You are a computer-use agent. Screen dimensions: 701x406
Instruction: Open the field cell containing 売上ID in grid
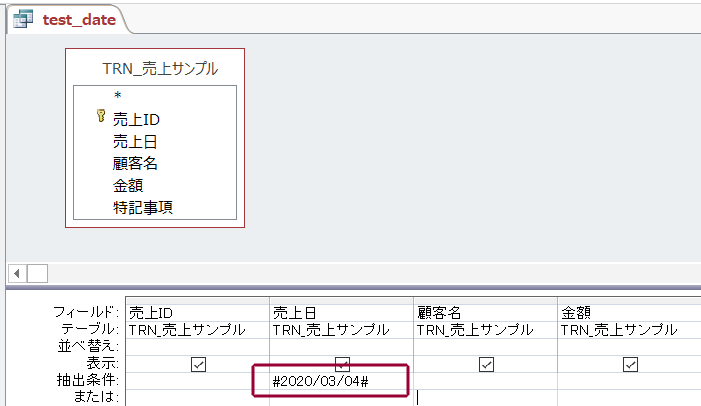pos(198,313)
